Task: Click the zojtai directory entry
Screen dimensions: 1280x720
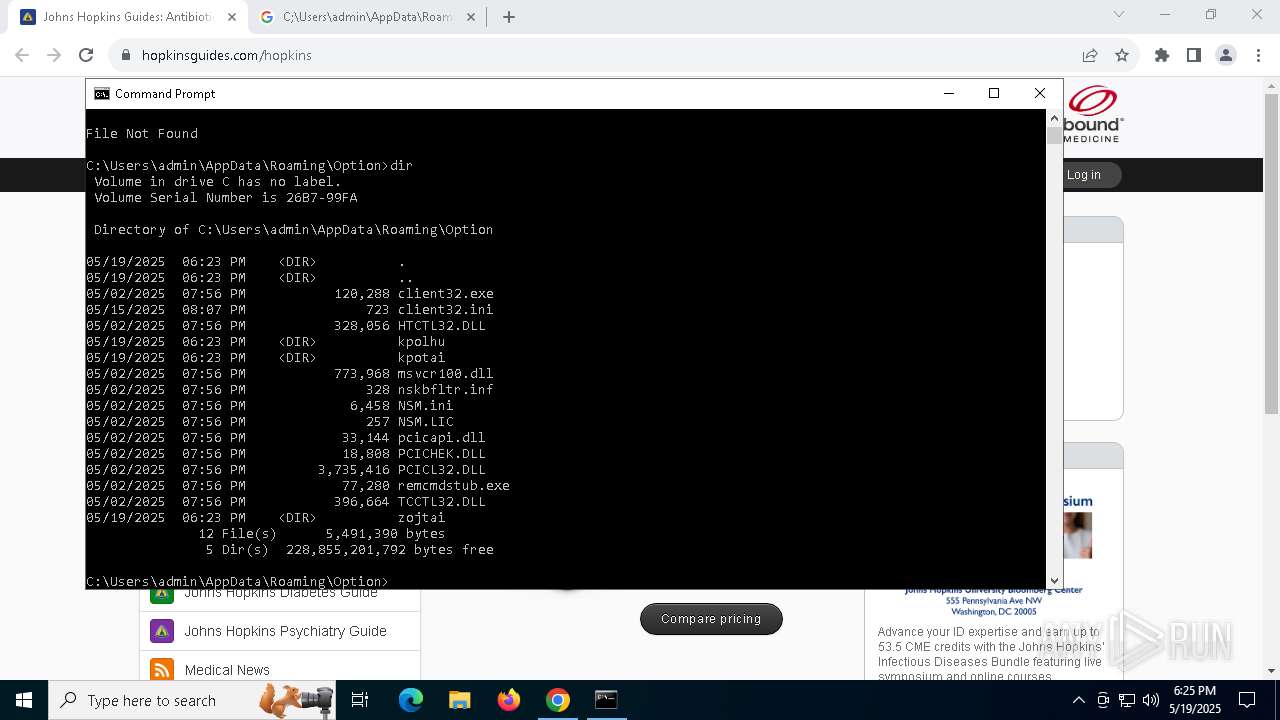Action: pyautogui.click(x=421, y=517)
